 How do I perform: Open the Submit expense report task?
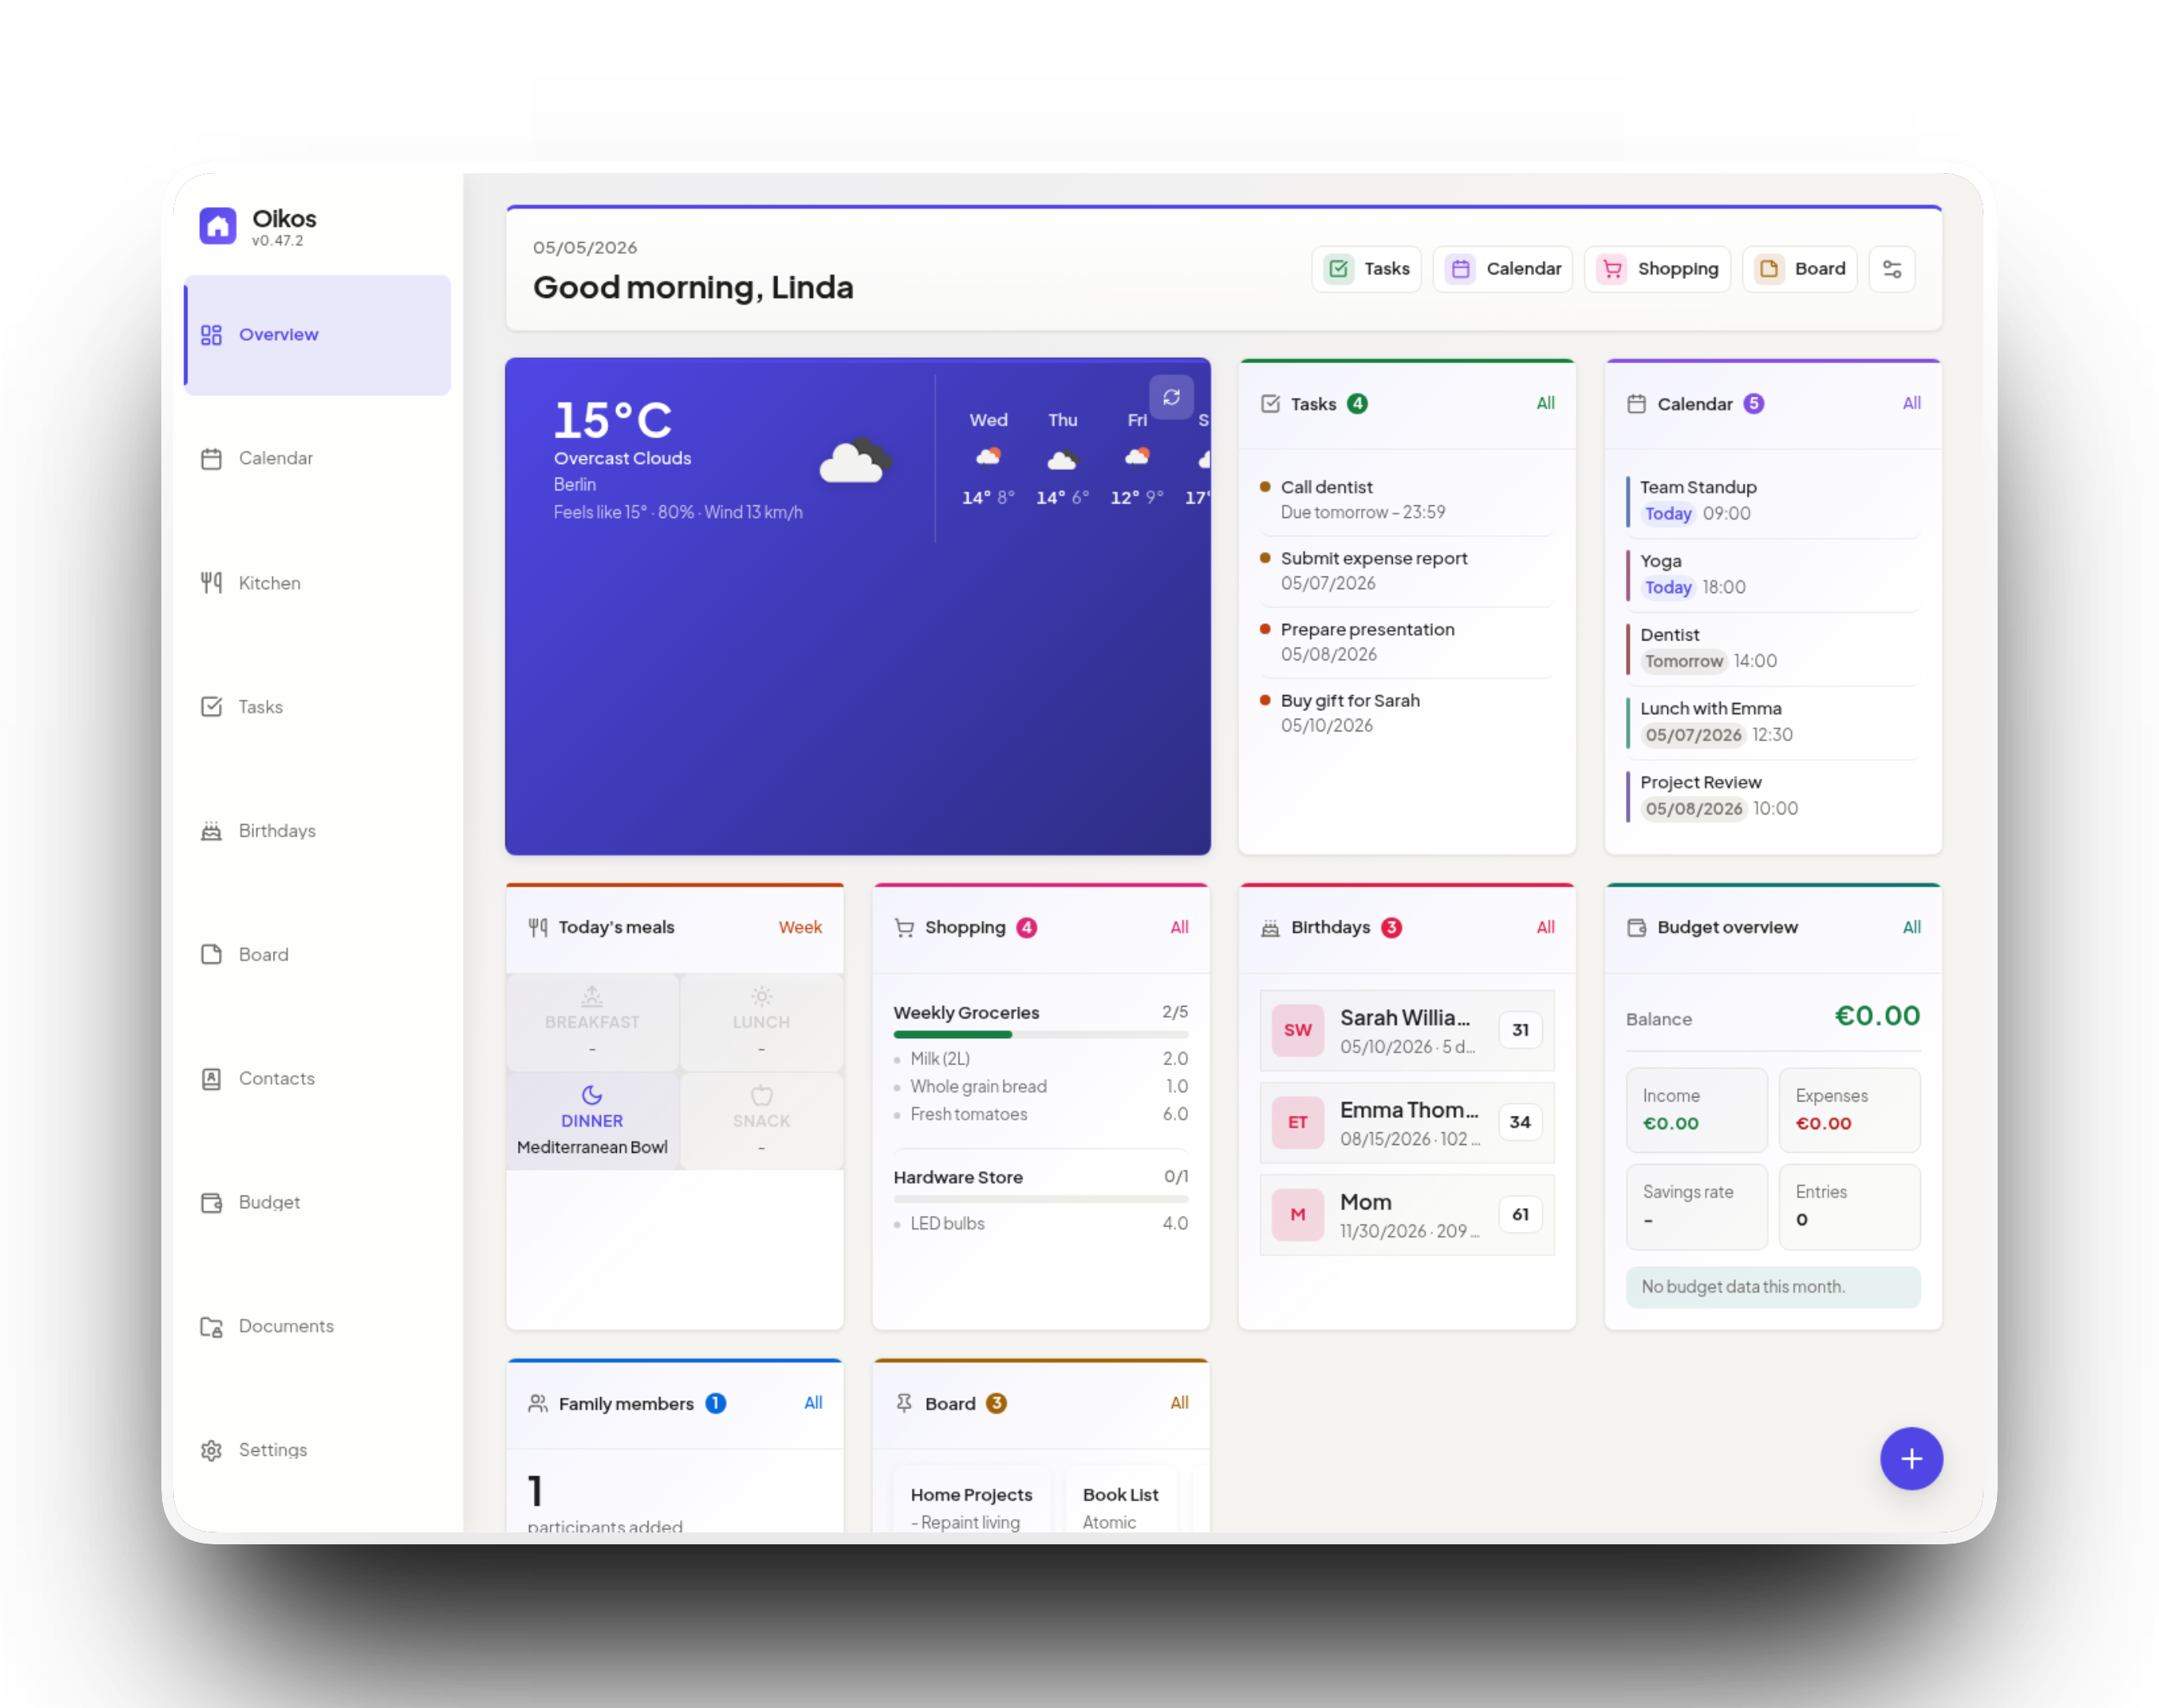click(x=1406, y=571)
